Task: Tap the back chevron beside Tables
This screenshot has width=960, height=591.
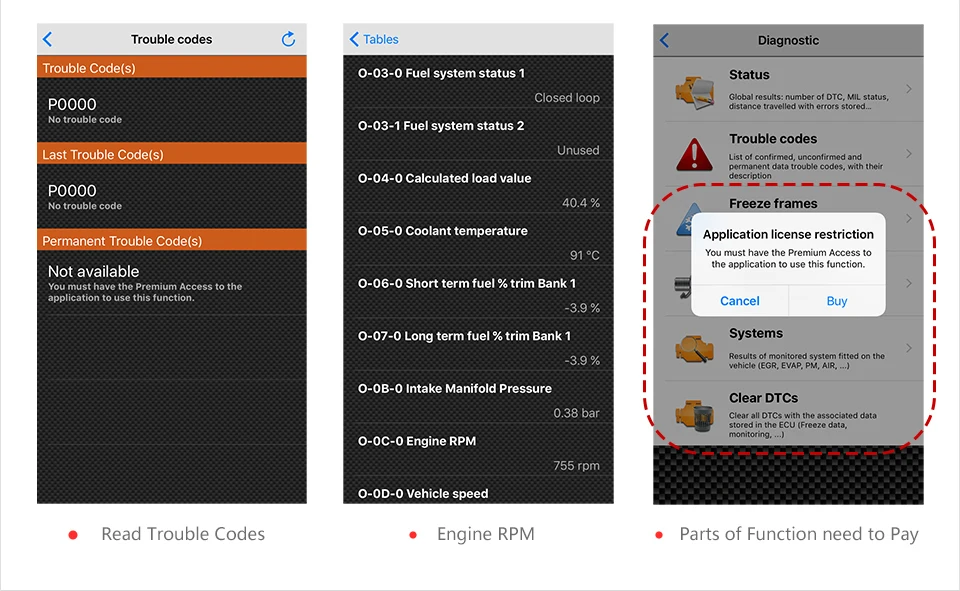Action: [x=356, y=38]
